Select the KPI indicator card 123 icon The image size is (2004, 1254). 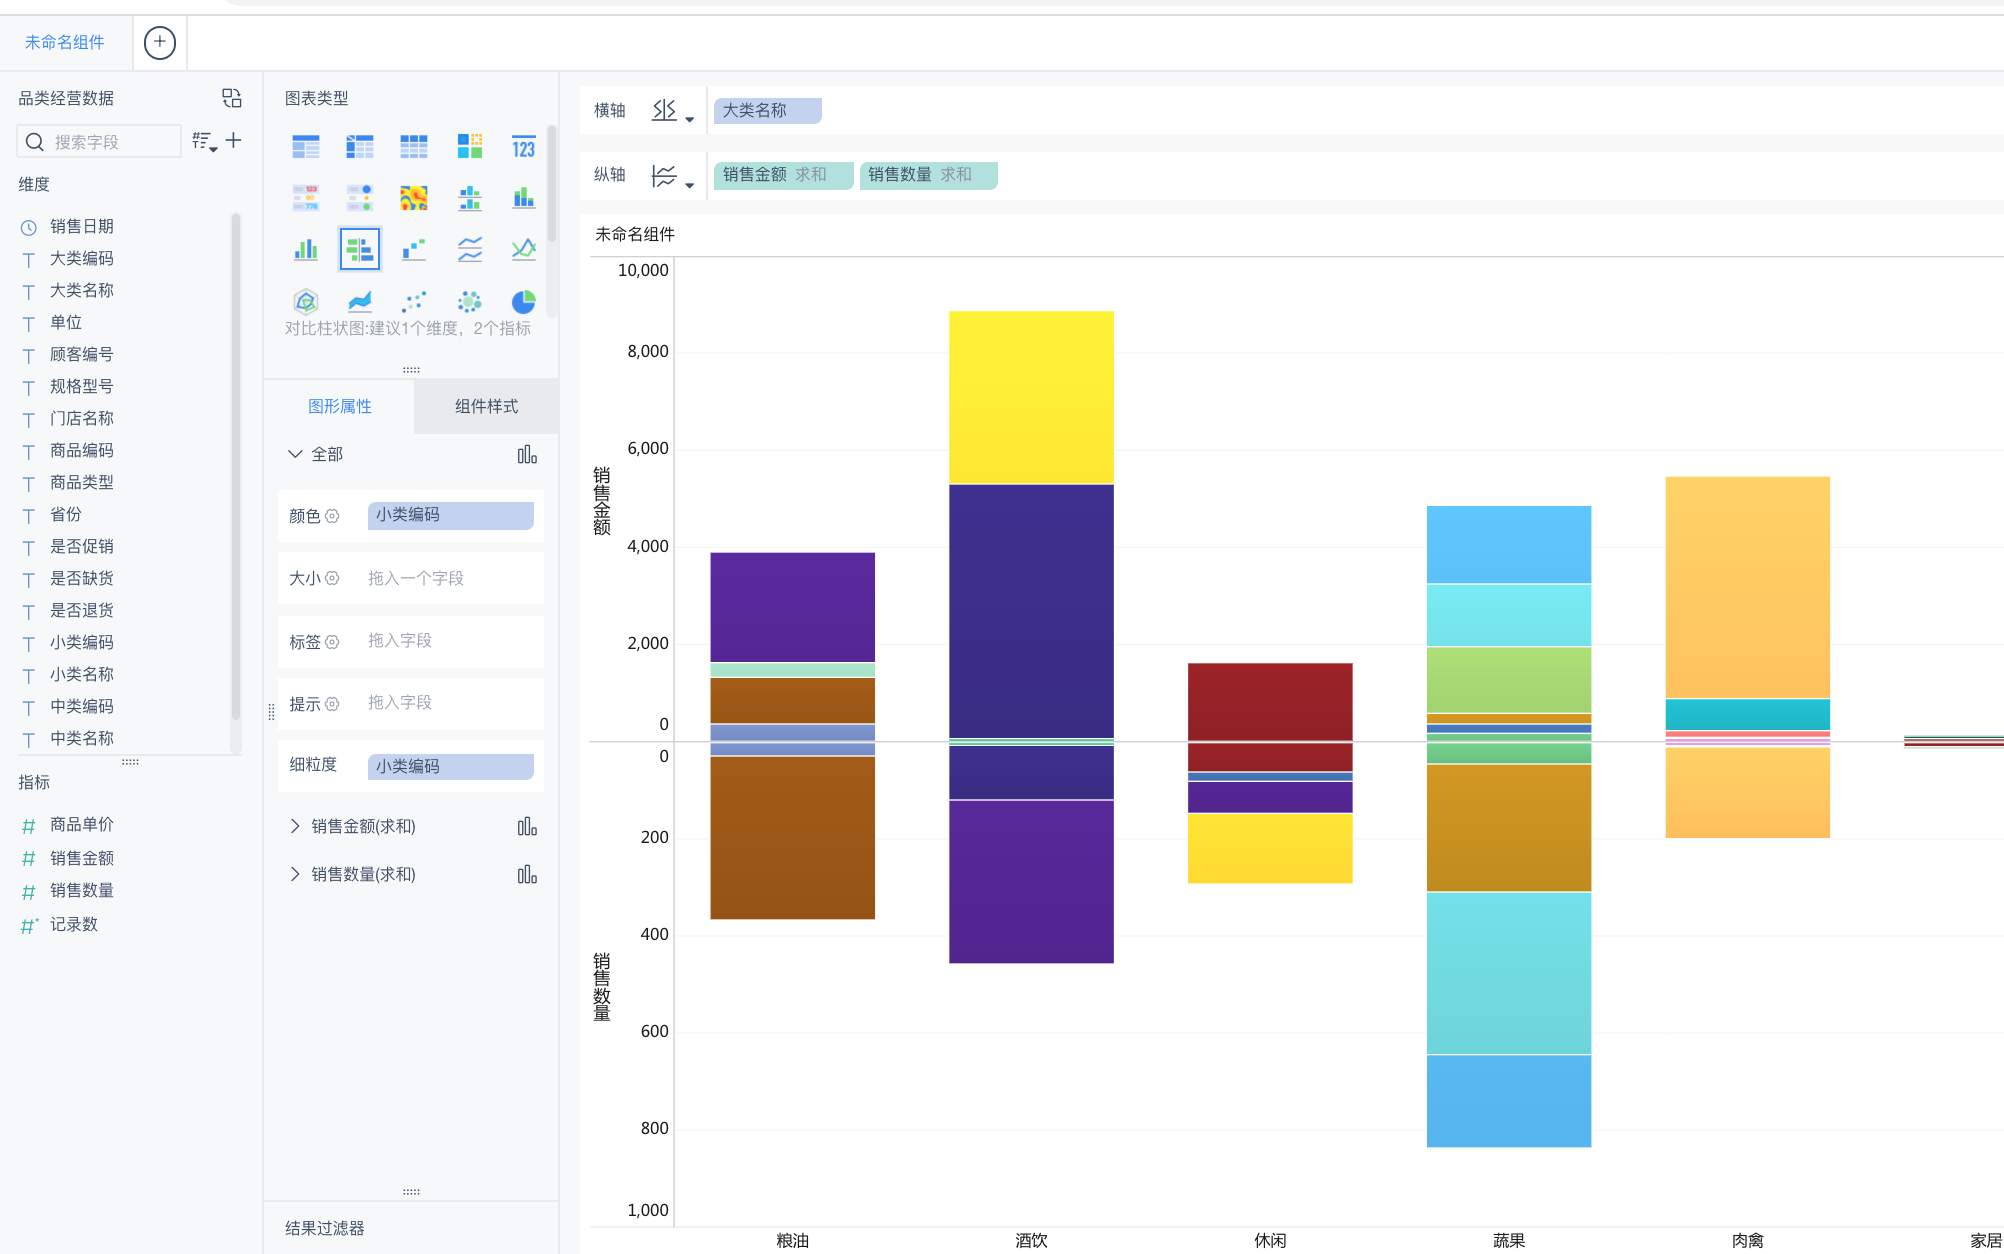coord(524,147)
